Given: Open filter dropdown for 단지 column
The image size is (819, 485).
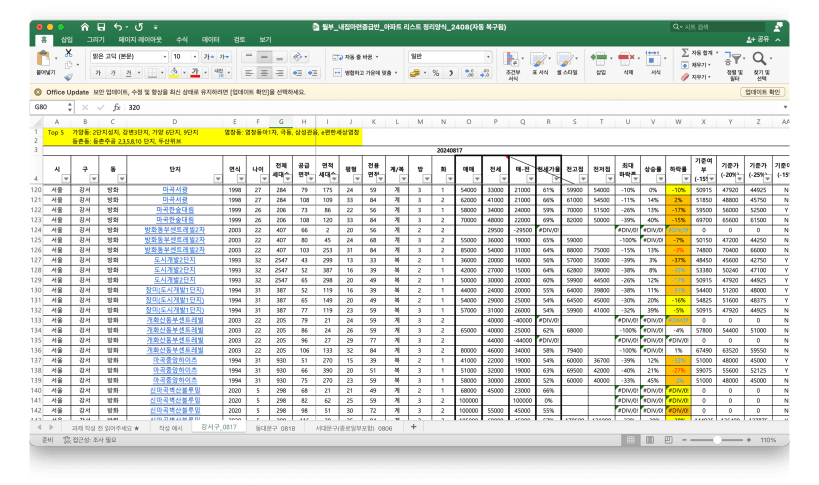Looking at the screenshot, I should [217, 179].
